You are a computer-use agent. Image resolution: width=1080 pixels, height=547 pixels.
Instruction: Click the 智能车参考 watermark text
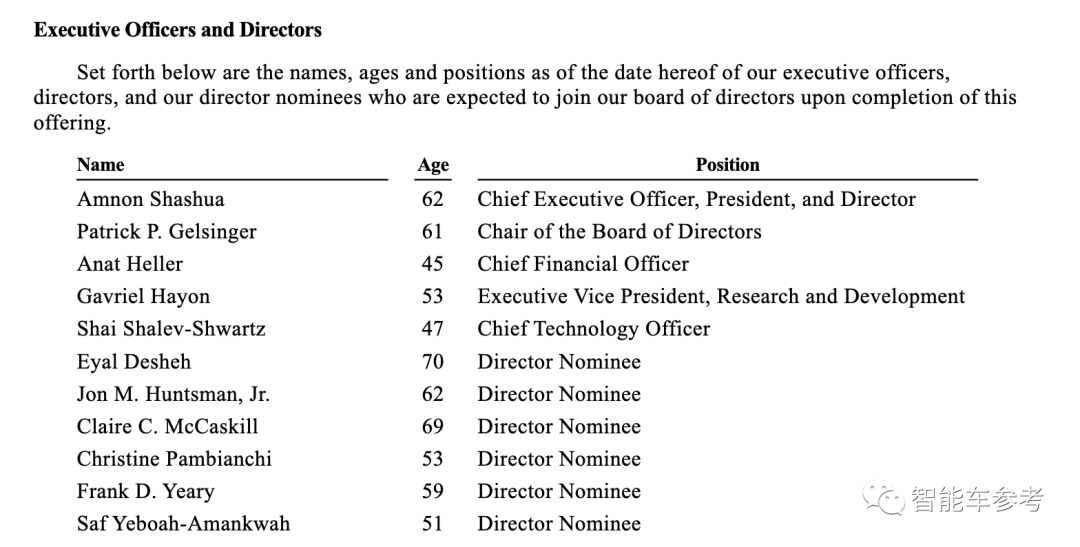(x=978, y=499)
